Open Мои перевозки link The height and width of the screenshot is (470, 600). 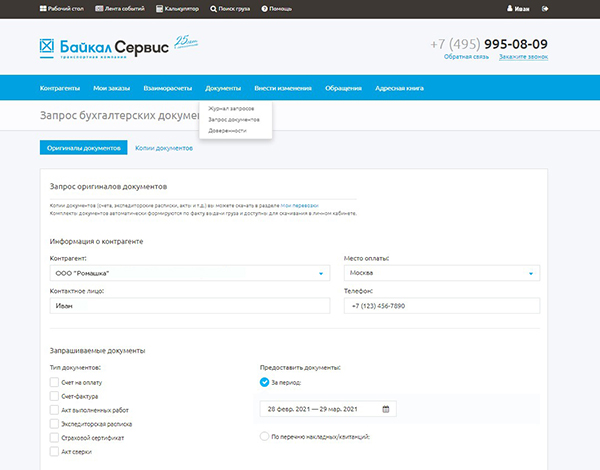pyautogui.click(x=300, y=206)
